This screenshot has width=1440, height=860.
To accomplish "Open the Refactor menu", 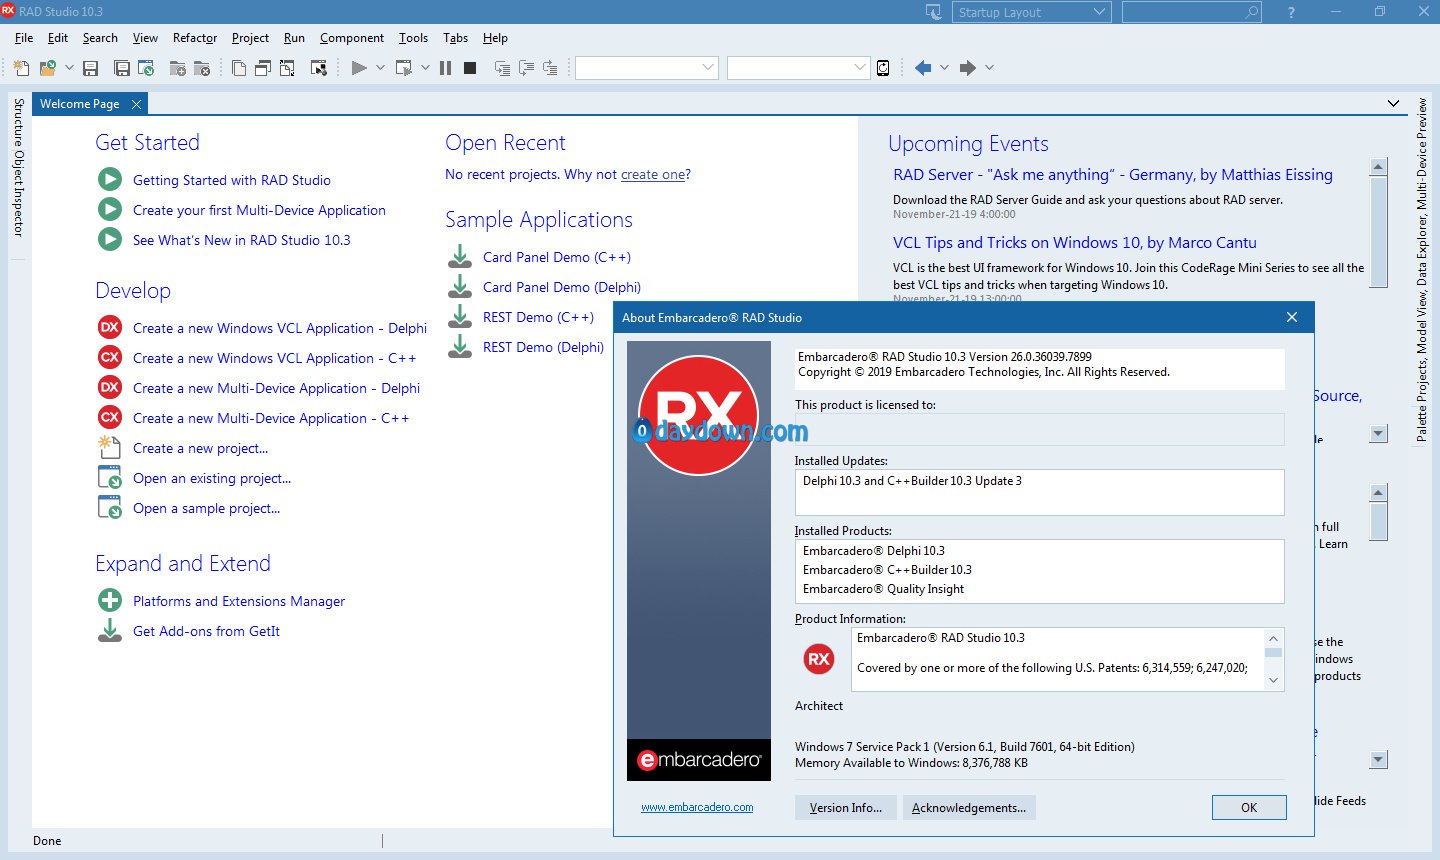I will point(195,38).
